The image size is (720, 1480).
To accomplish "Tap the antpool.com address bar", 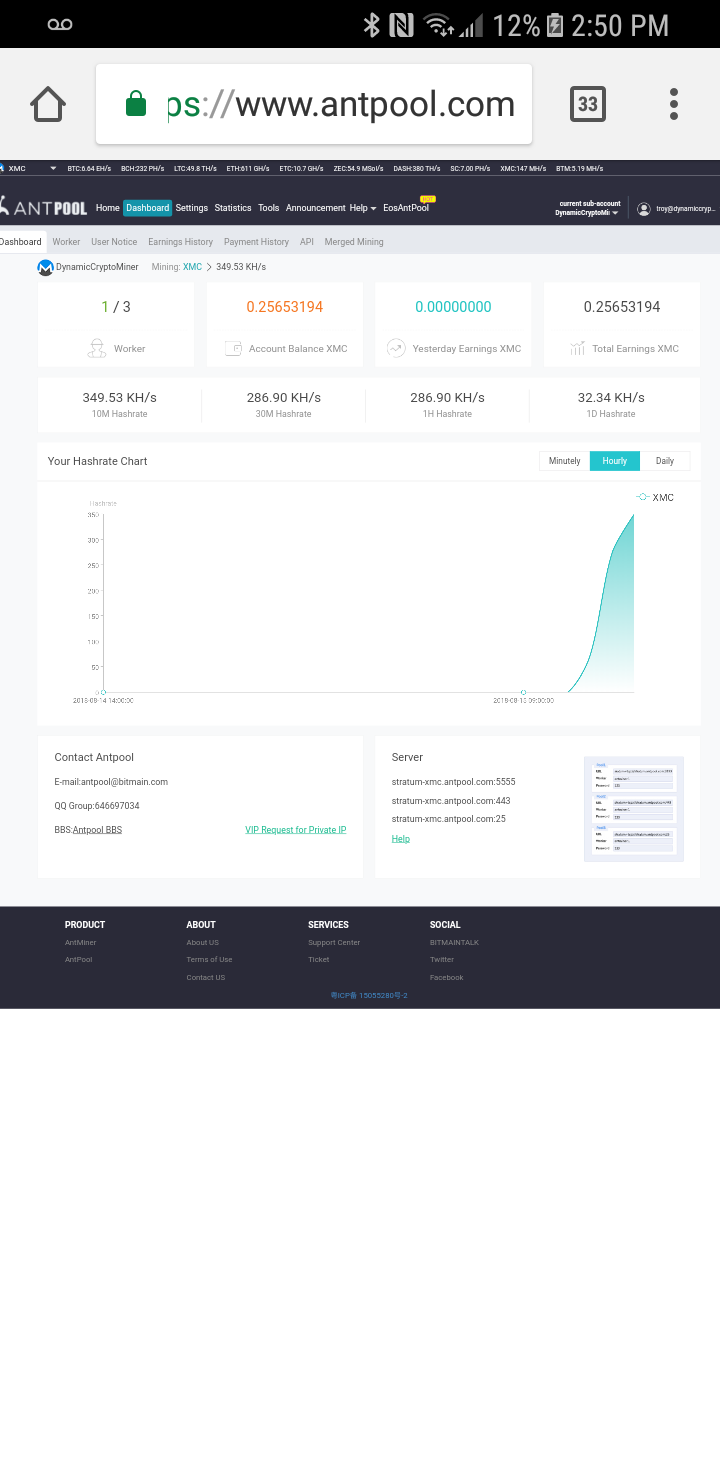I will [x=314, y=104].
